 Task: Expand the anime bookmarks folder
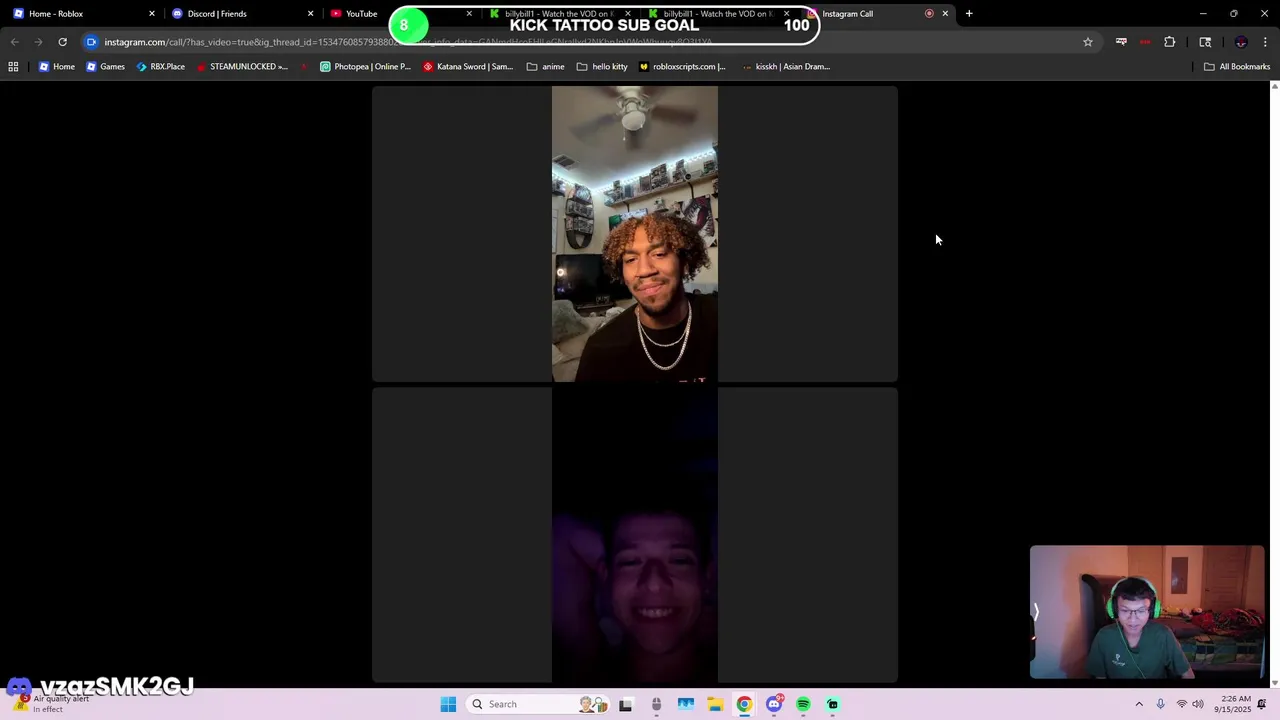point(546,67)
